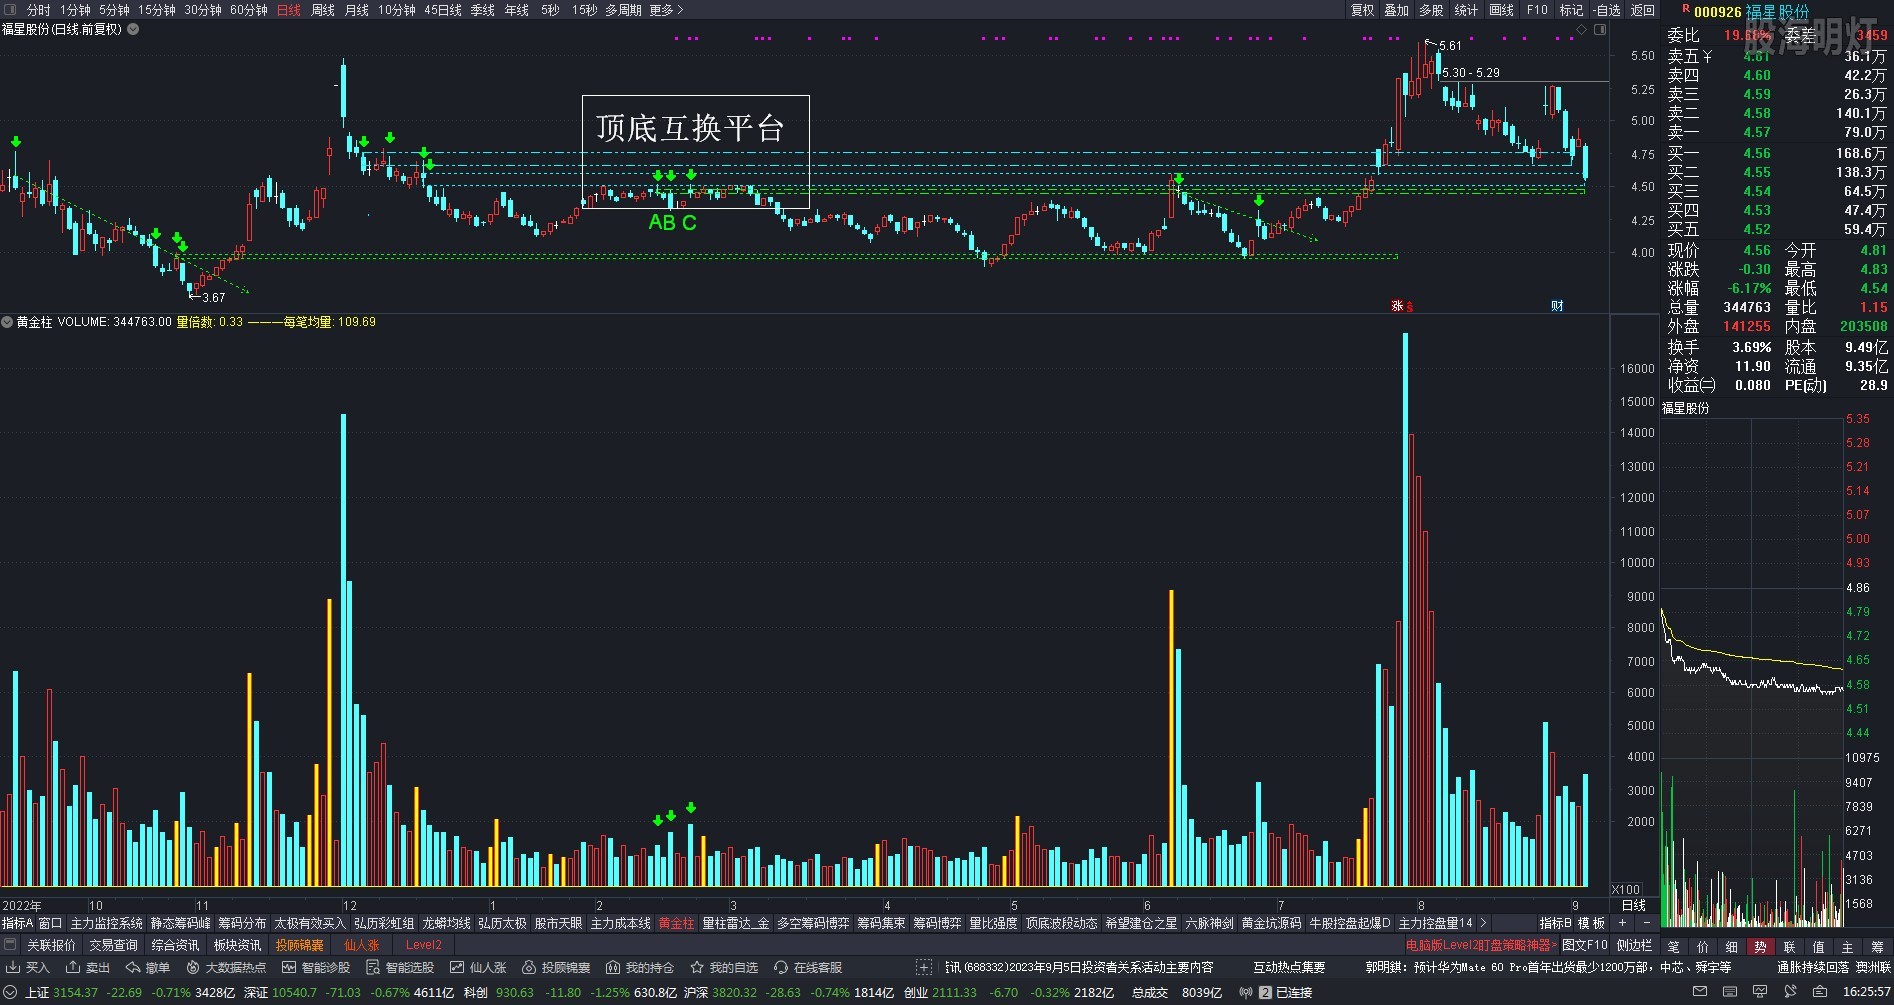Select 主力监控系统 indicator tab
Image resolution: width=1894 pixels, height=1005 pixels.
tap(106, 923)
